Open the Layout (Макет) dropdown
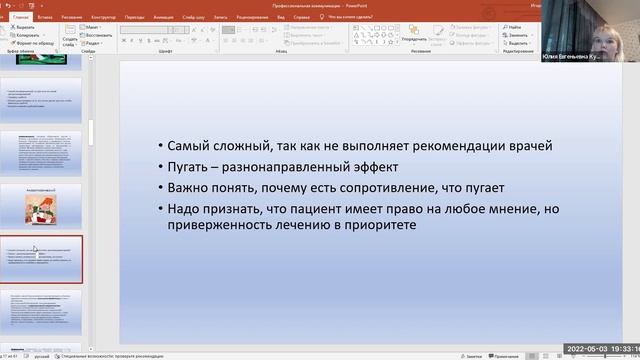Viewport: 640px width, 360px height. [x=91, y=27]
